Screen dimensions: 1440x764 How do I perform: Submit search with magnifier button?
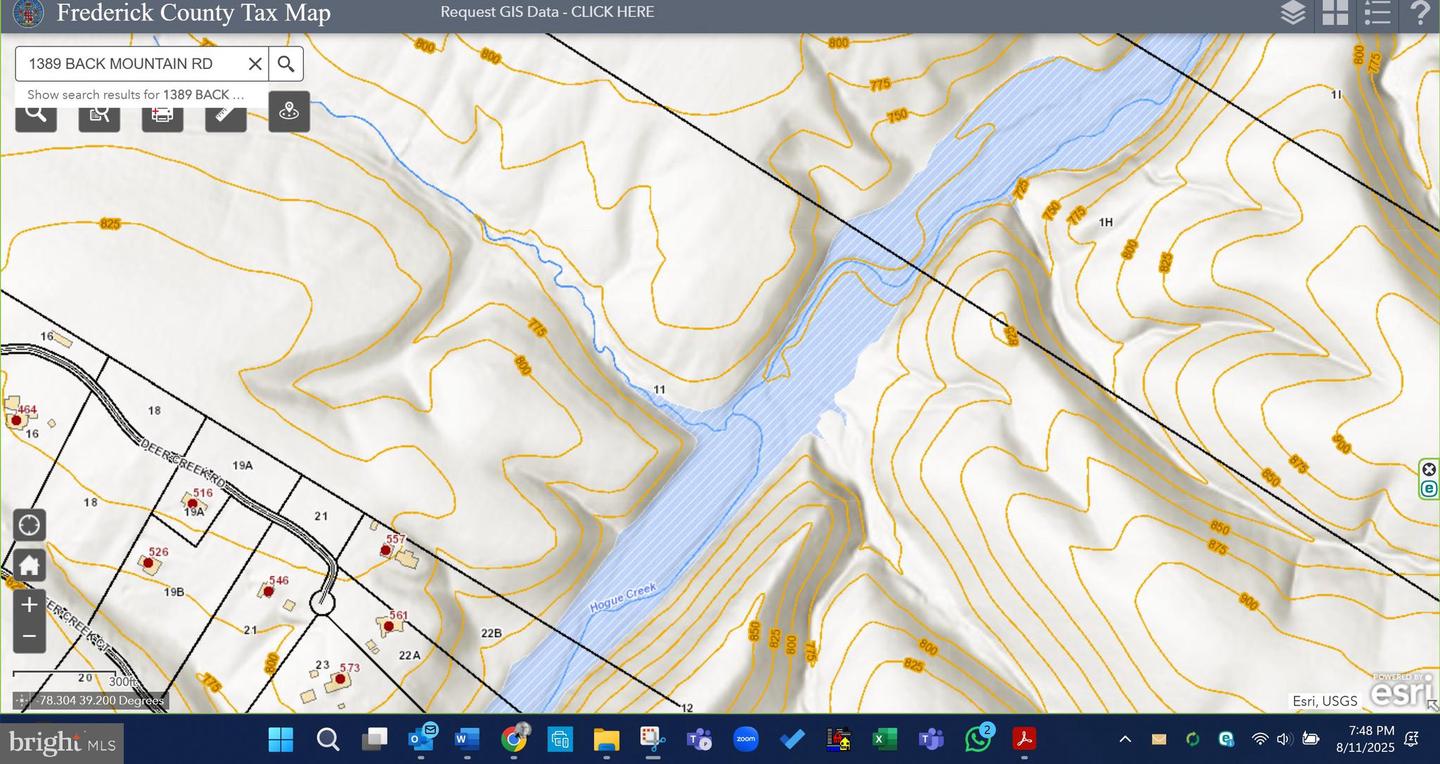(286, 64)
